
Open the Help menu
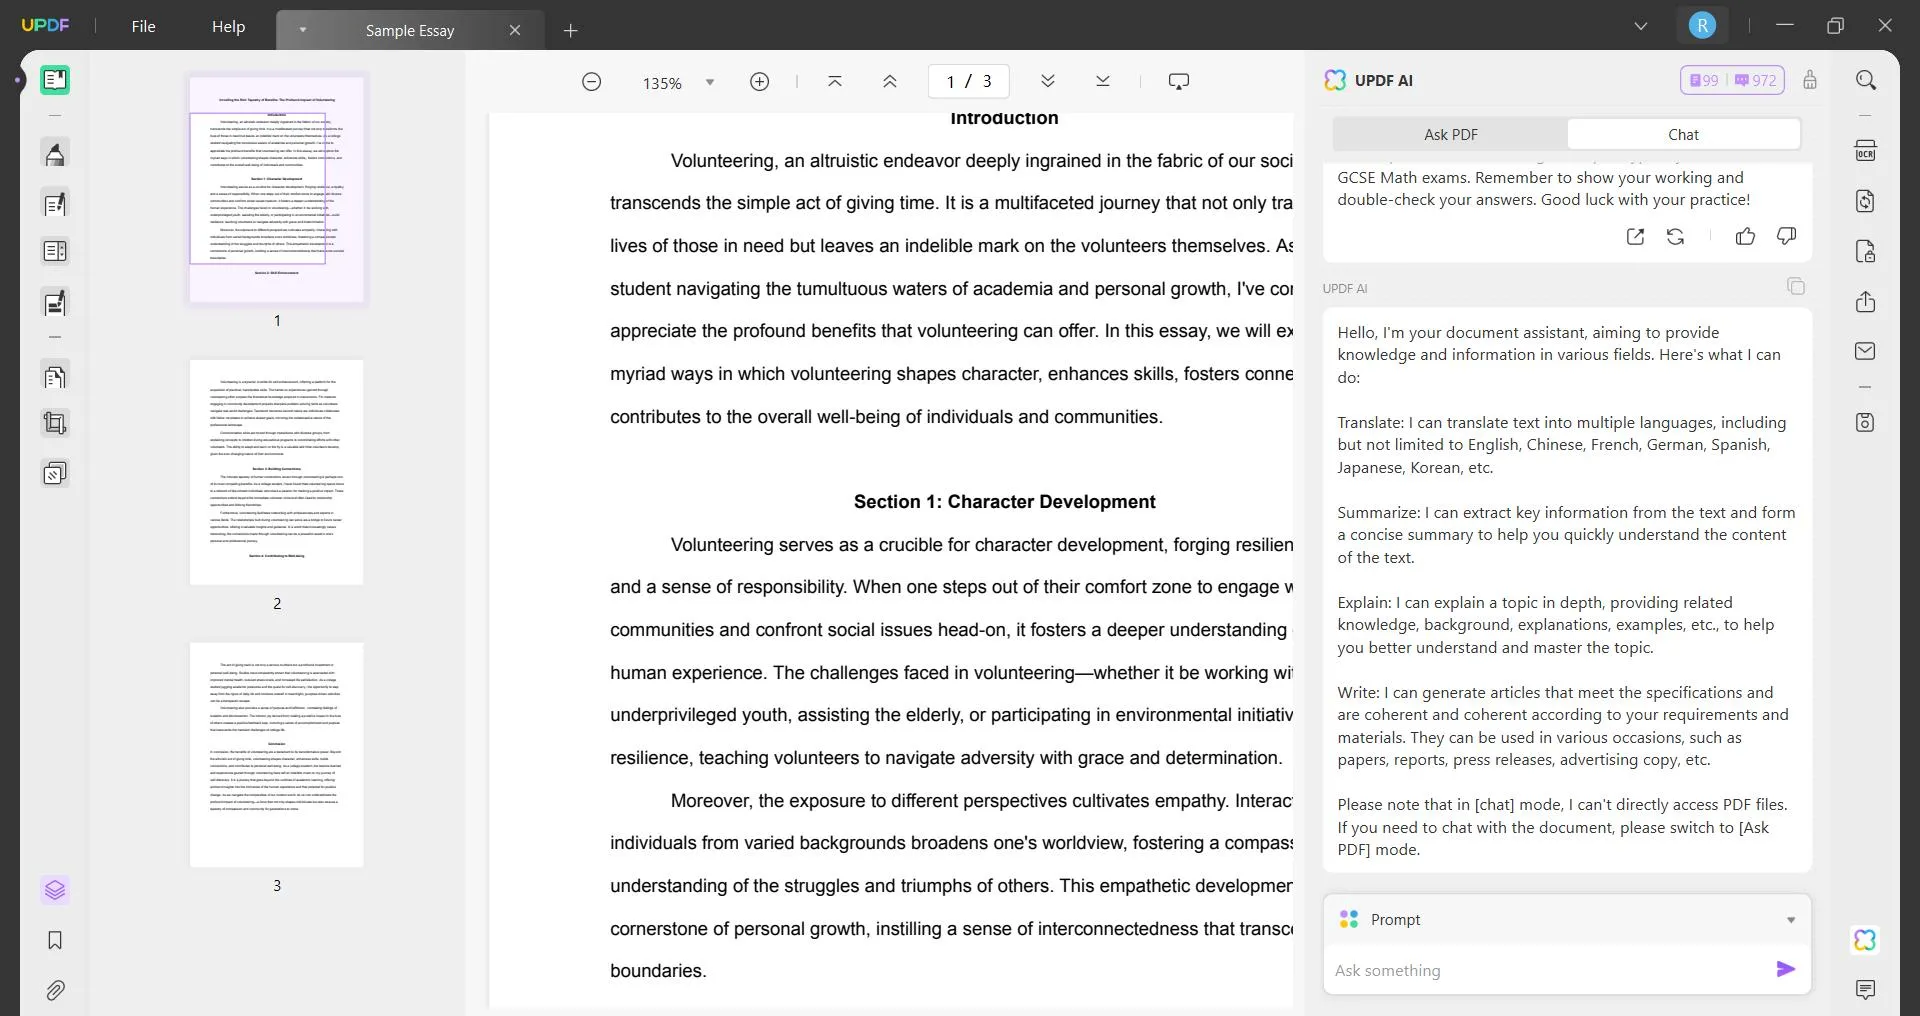pos(228,26)
